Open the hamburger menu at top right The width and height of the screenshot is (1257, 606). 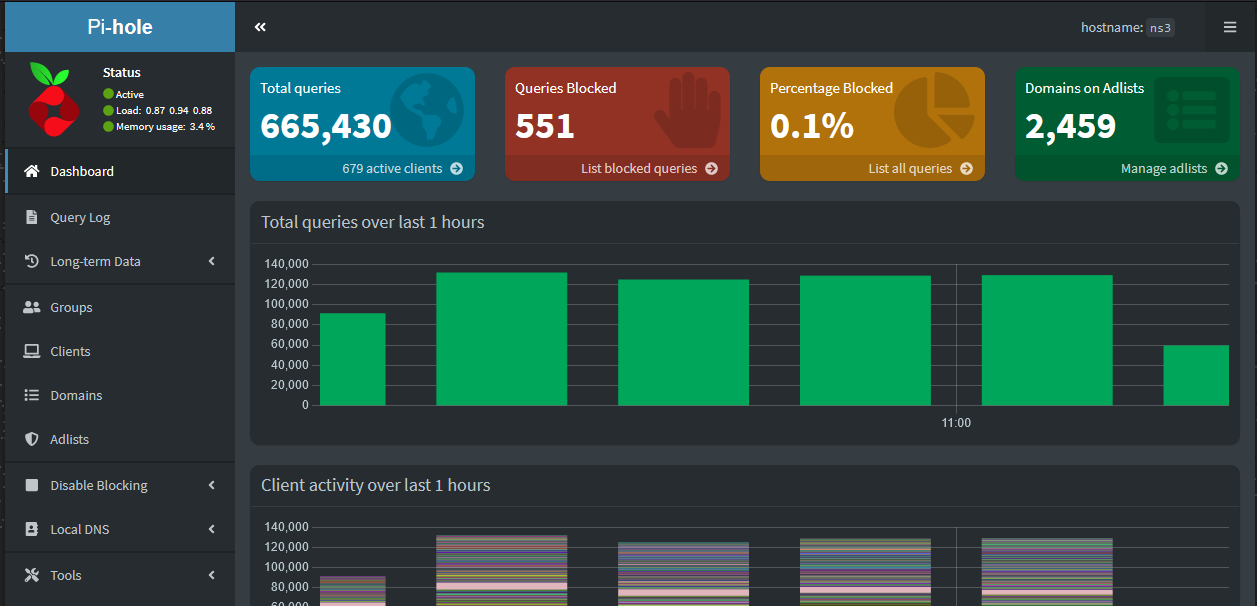pos(1230,27)
